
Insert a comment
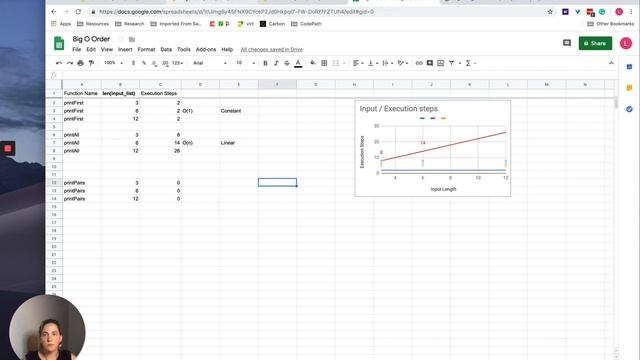pos(430,63)
